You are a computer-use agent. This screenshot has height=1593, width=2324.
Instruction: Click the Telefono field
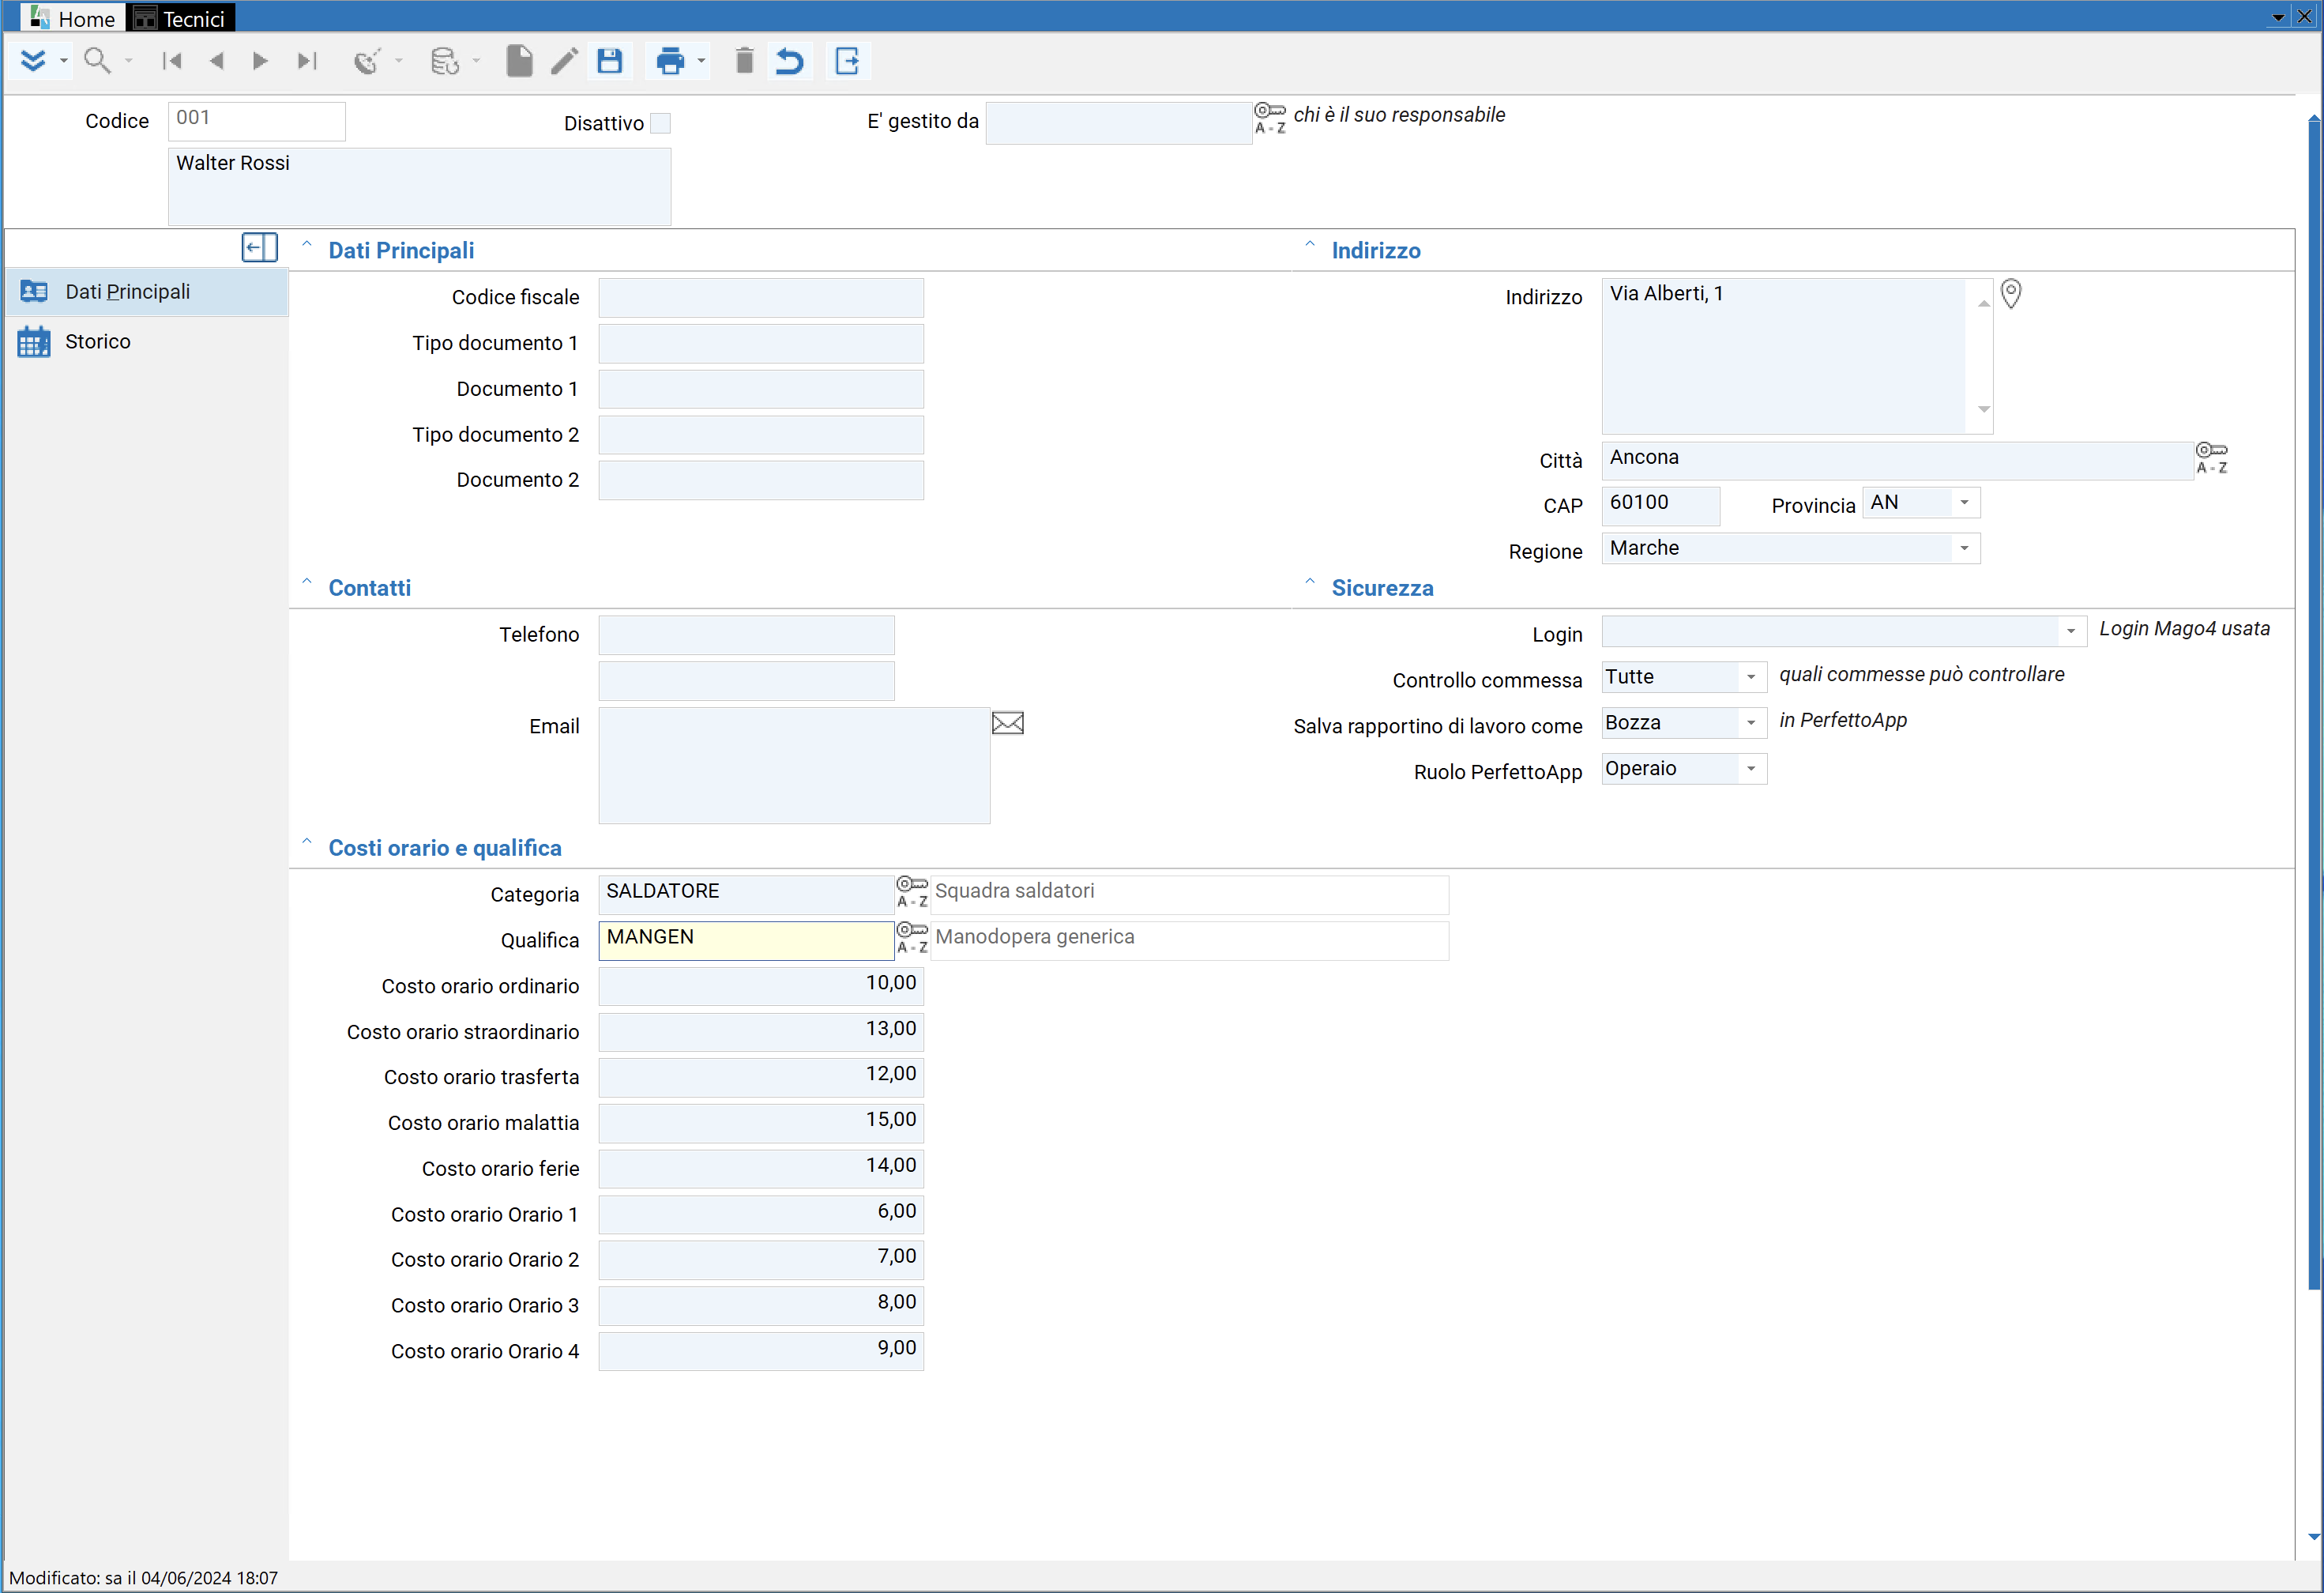click(x=746, y=634)
